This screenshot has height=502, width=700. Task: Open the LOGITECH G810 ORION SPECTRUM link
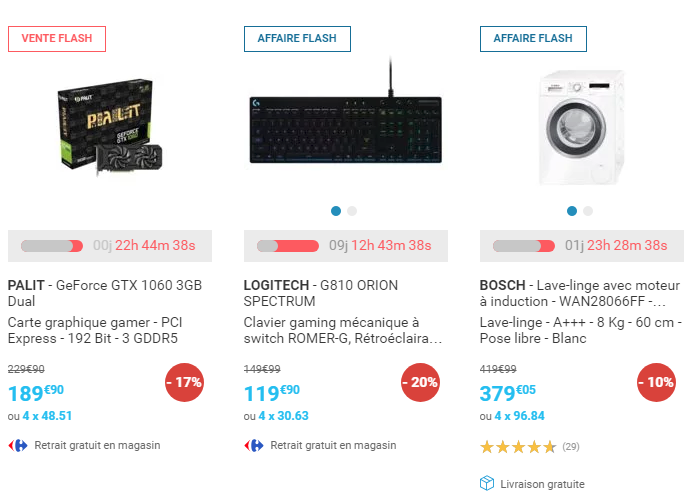click(x=320, y=293)
